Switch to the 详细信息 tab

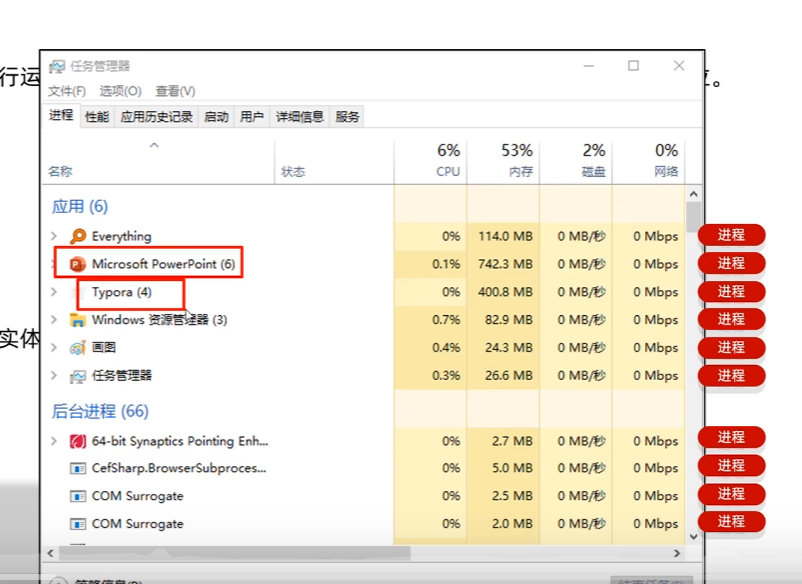(300, 117)
